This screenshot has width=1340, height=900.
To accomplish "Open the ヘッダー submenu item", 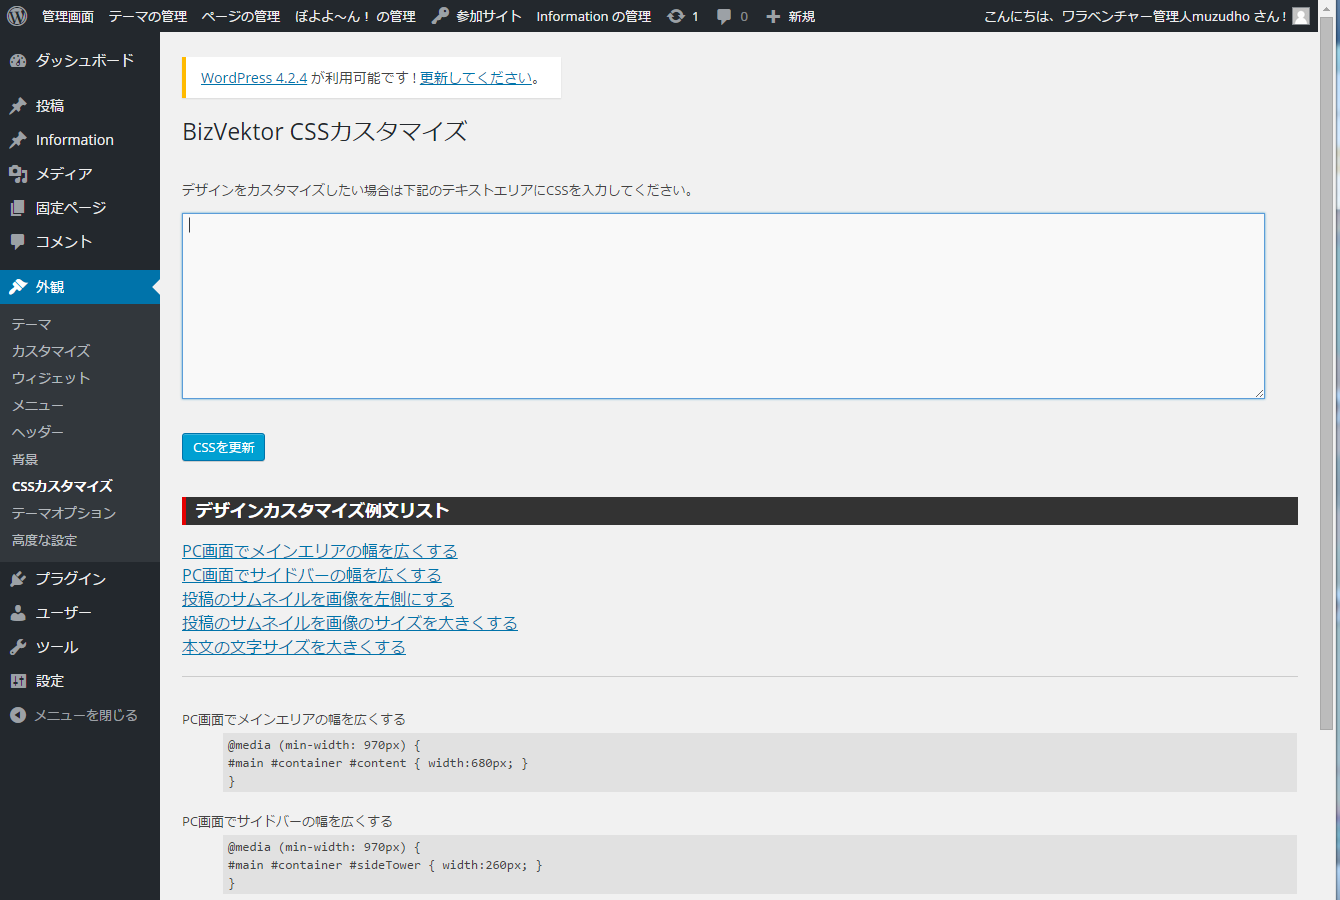I will [x=38, y=432].
